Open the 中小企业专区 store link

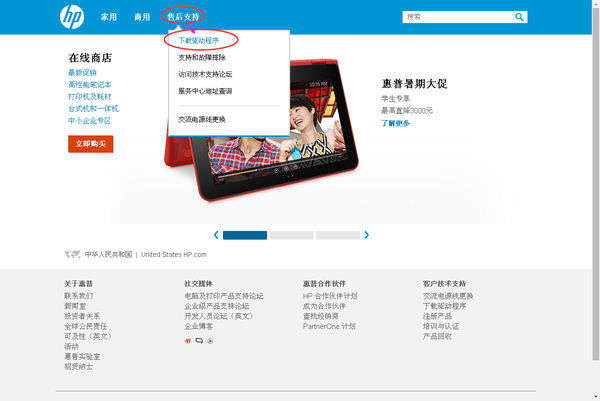coord(90,121)
